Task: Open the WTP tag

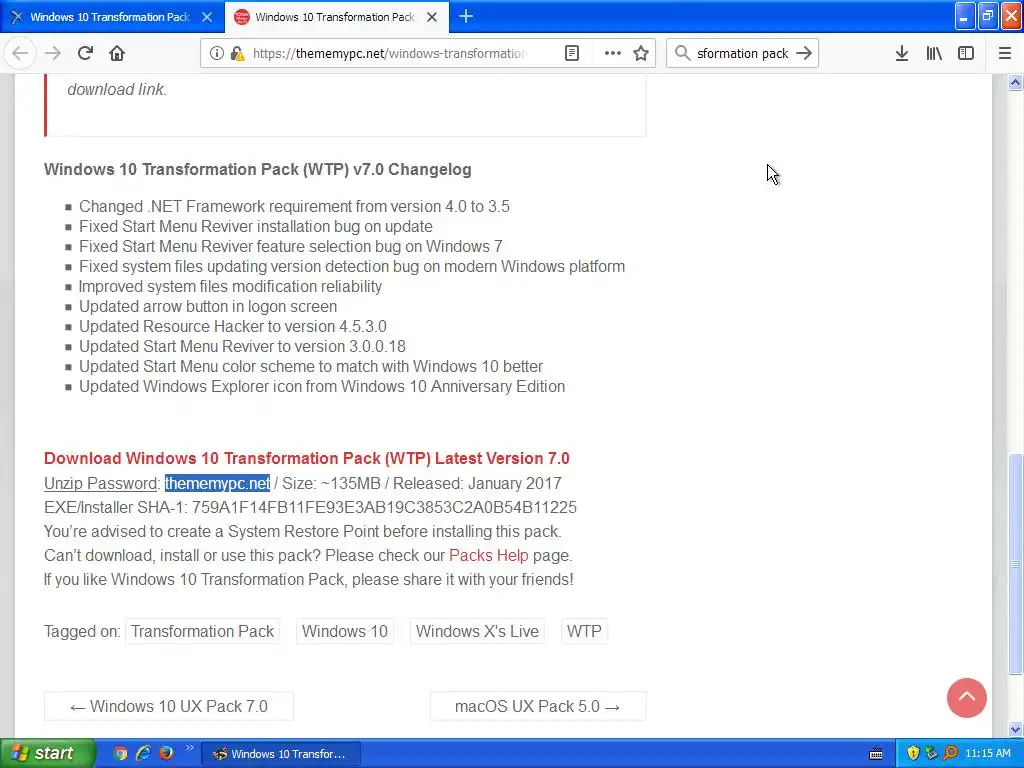Action: [x=584, y=632]
